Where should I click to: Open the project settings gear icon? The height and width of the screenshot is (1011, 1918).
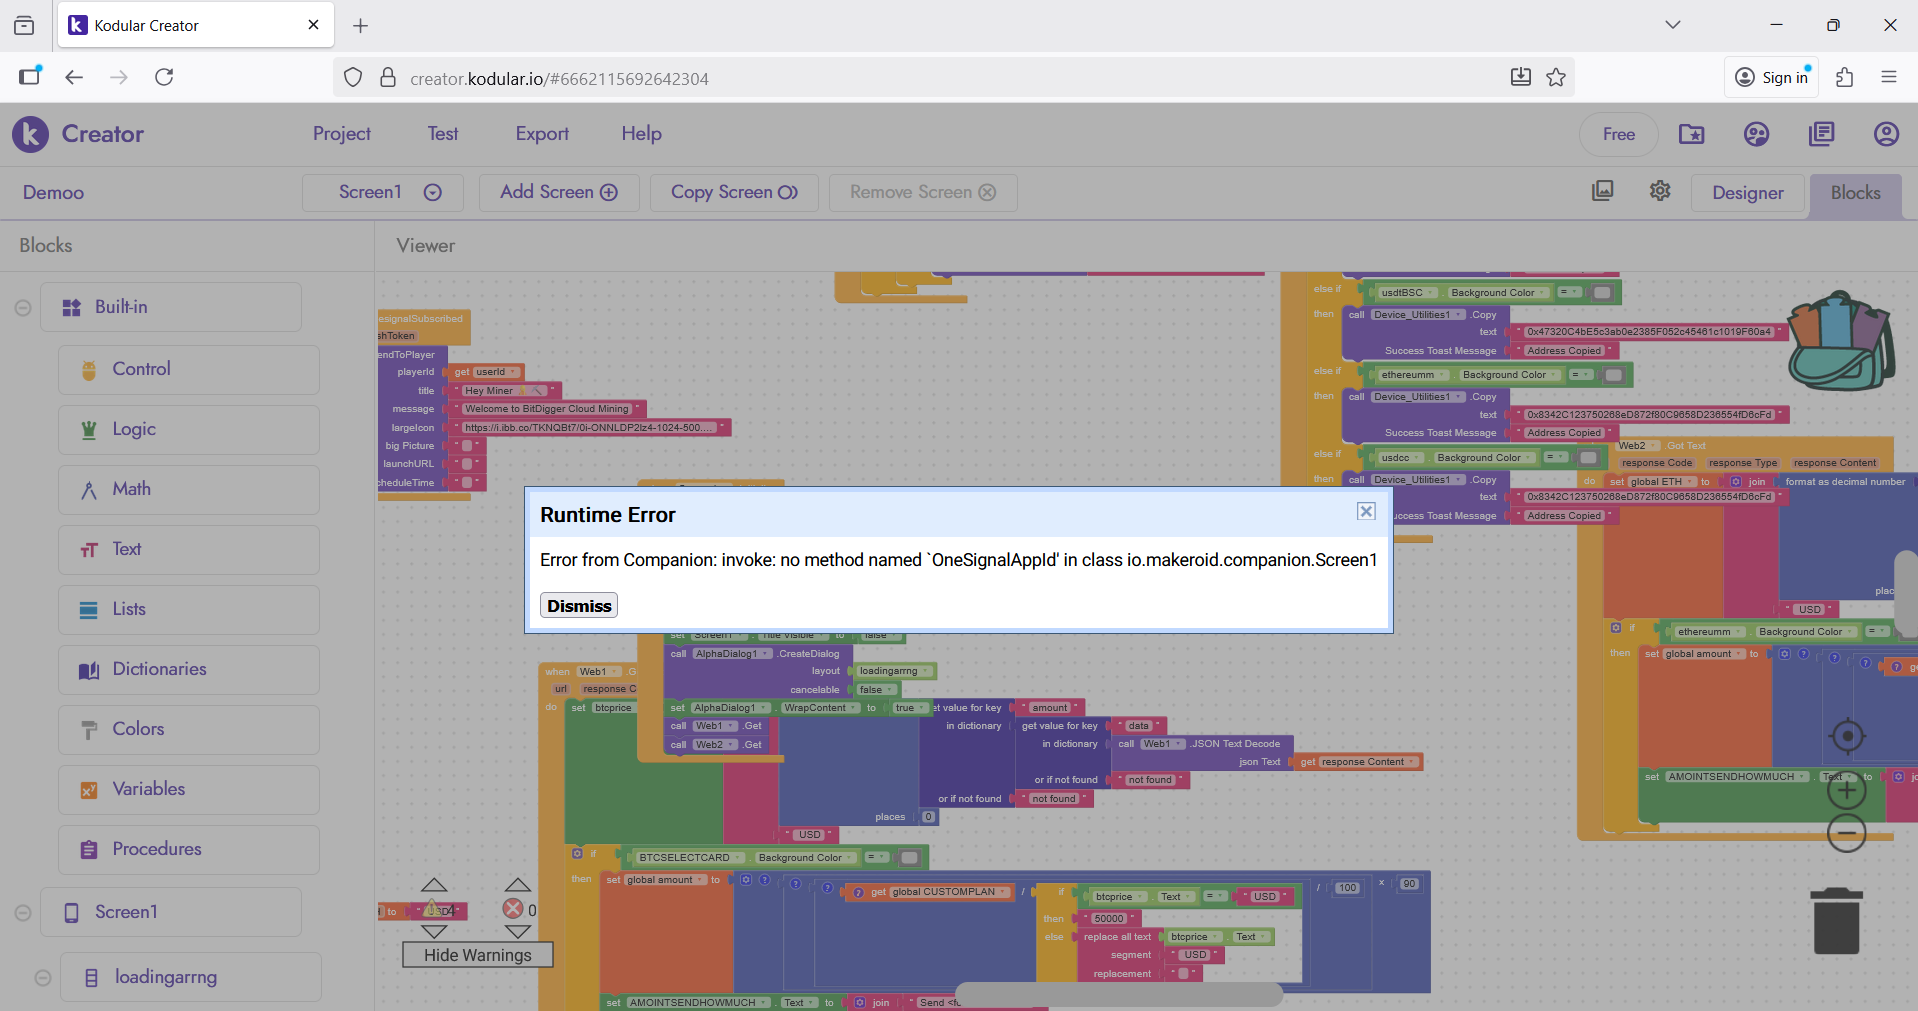pos(1660,191)
